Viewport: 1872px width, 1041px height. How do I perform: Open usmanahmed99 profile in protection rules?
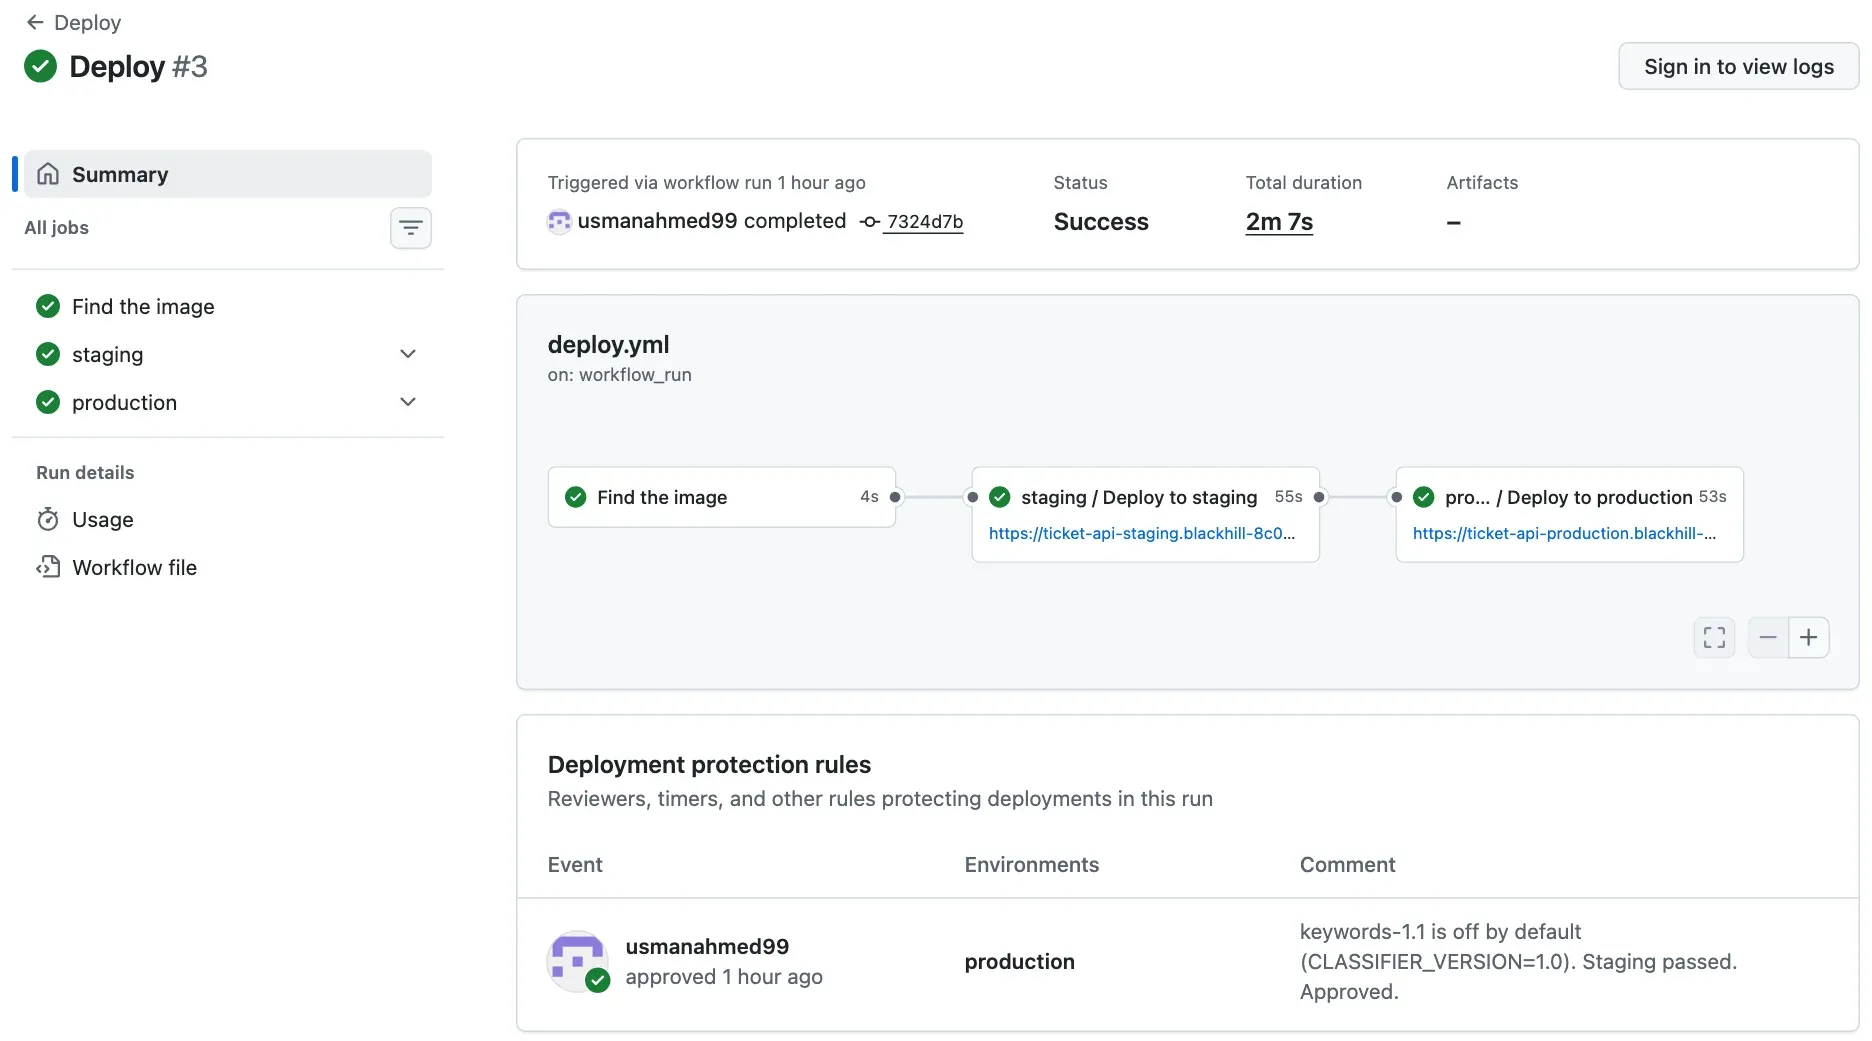tap(707, 946)
